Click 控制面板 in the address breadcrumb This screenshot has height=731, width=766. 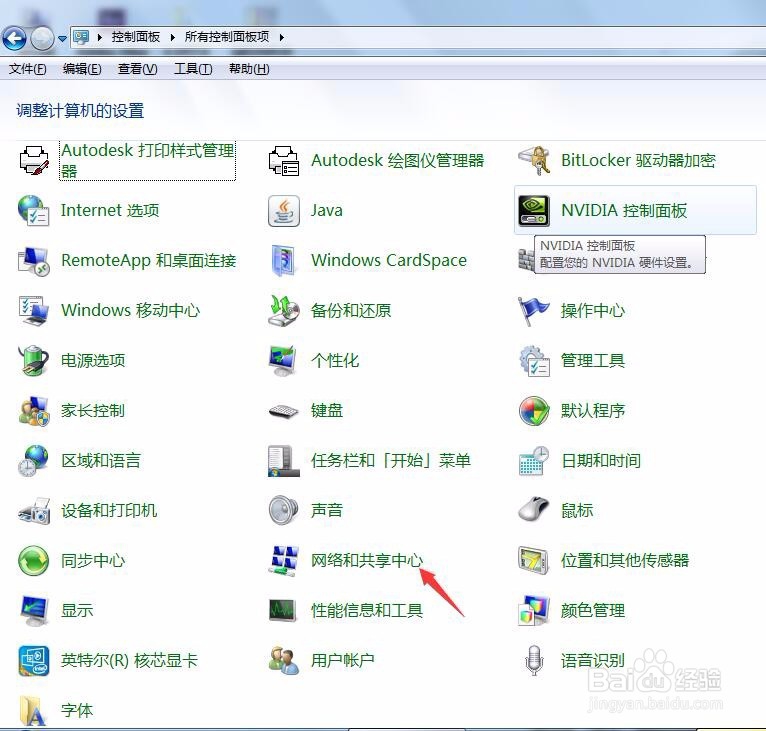(x=136, y=37)
